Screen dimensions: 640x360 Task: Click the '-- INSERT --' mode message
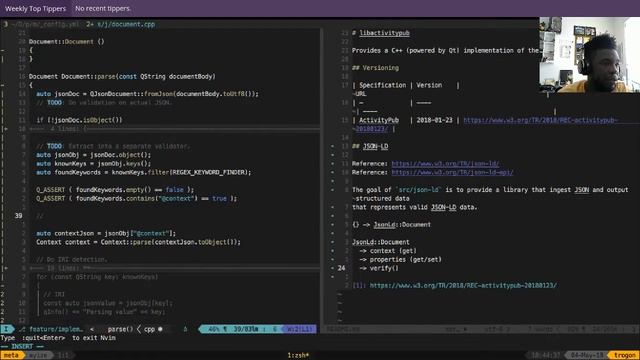(22, 347)
